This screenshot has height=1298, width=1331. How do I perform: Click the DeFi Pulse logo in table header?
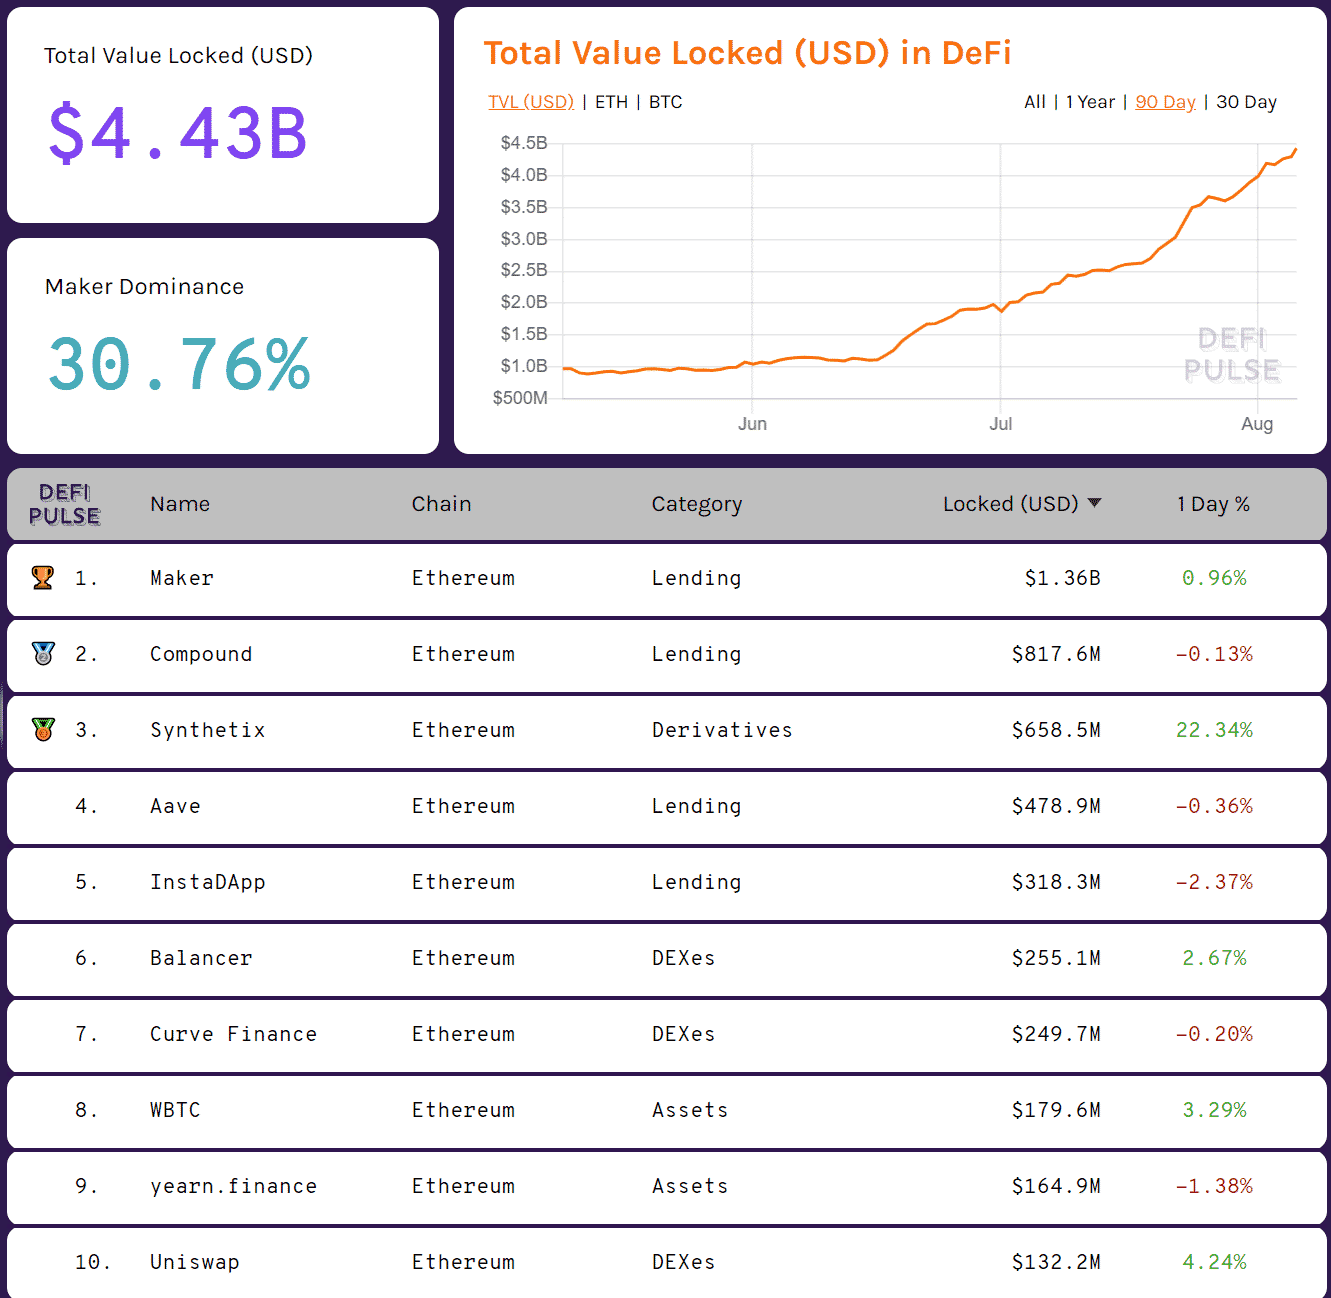pyautogui.click(x=65, y=504)
